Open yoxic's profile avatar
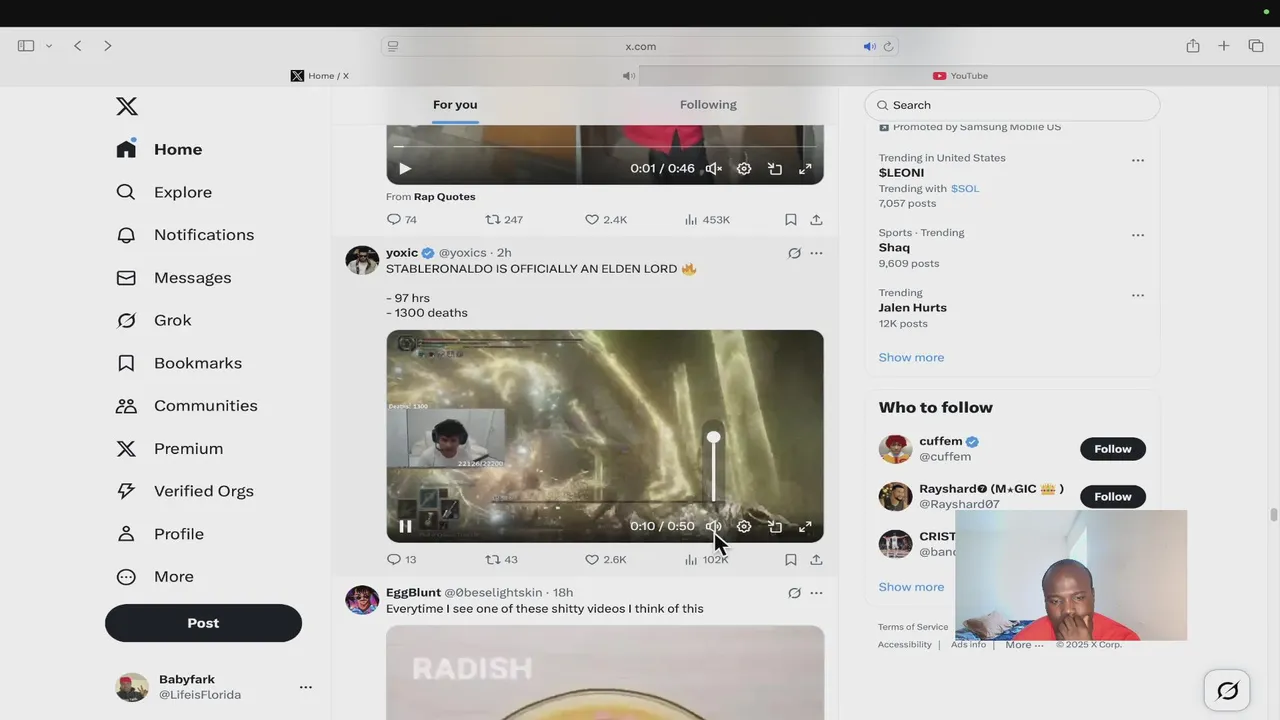Image resolution: width=1280 pixels, height=720 pixels. pyautogui.click(x=362, y=260)
